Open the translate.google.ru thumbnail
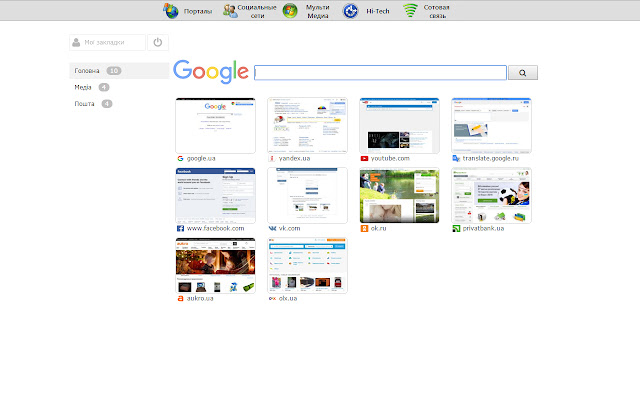 tap(491, 126)
